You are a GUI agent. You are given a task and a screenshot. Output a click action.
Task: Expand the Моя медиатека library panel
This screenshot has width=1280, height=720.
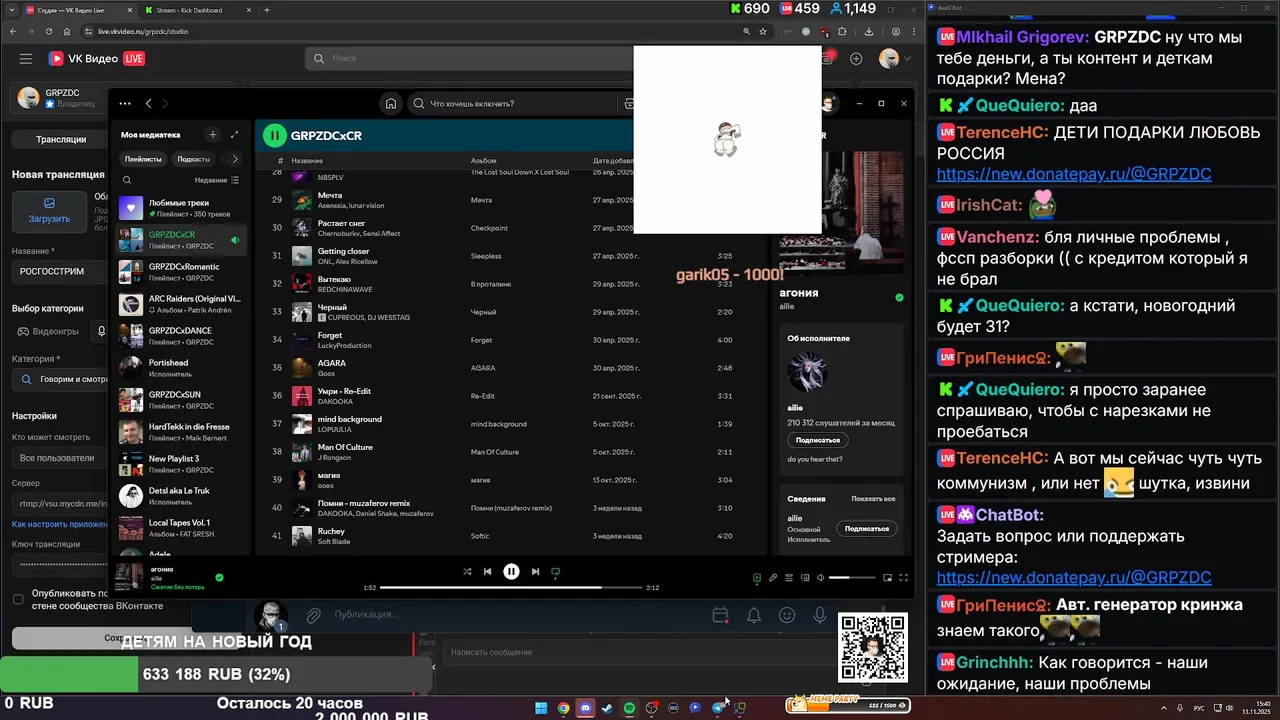click(x=235, y=134)
